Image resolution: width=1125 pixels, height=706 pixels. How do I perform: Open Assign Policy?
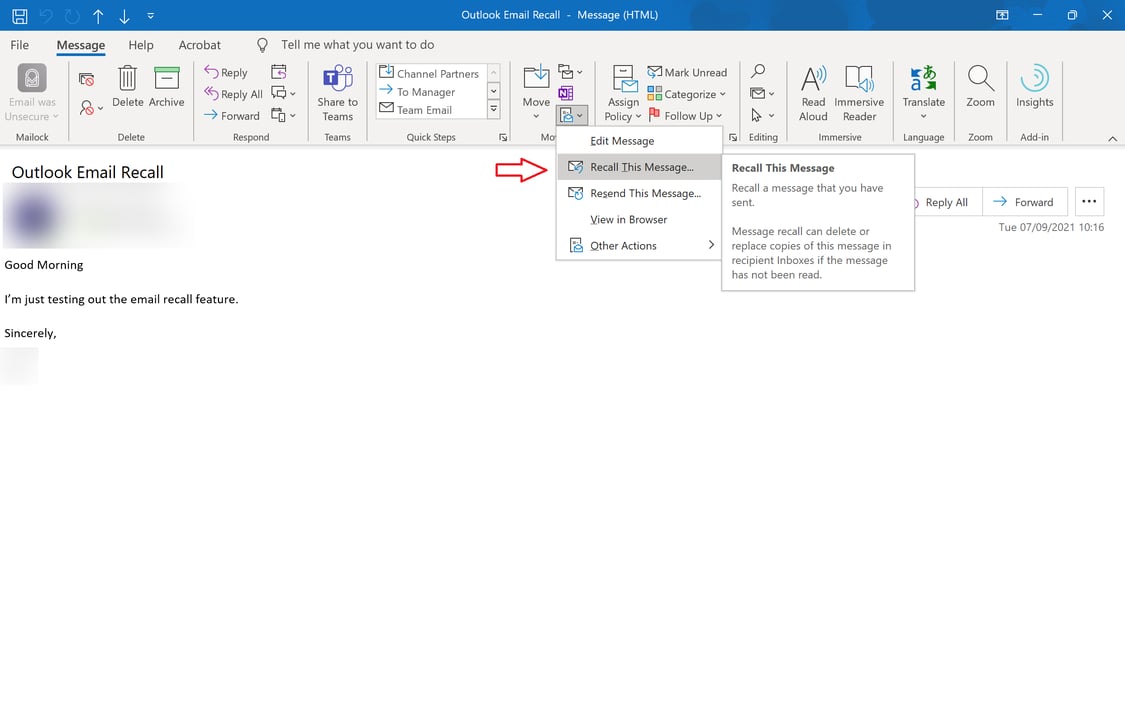[622, 95]
